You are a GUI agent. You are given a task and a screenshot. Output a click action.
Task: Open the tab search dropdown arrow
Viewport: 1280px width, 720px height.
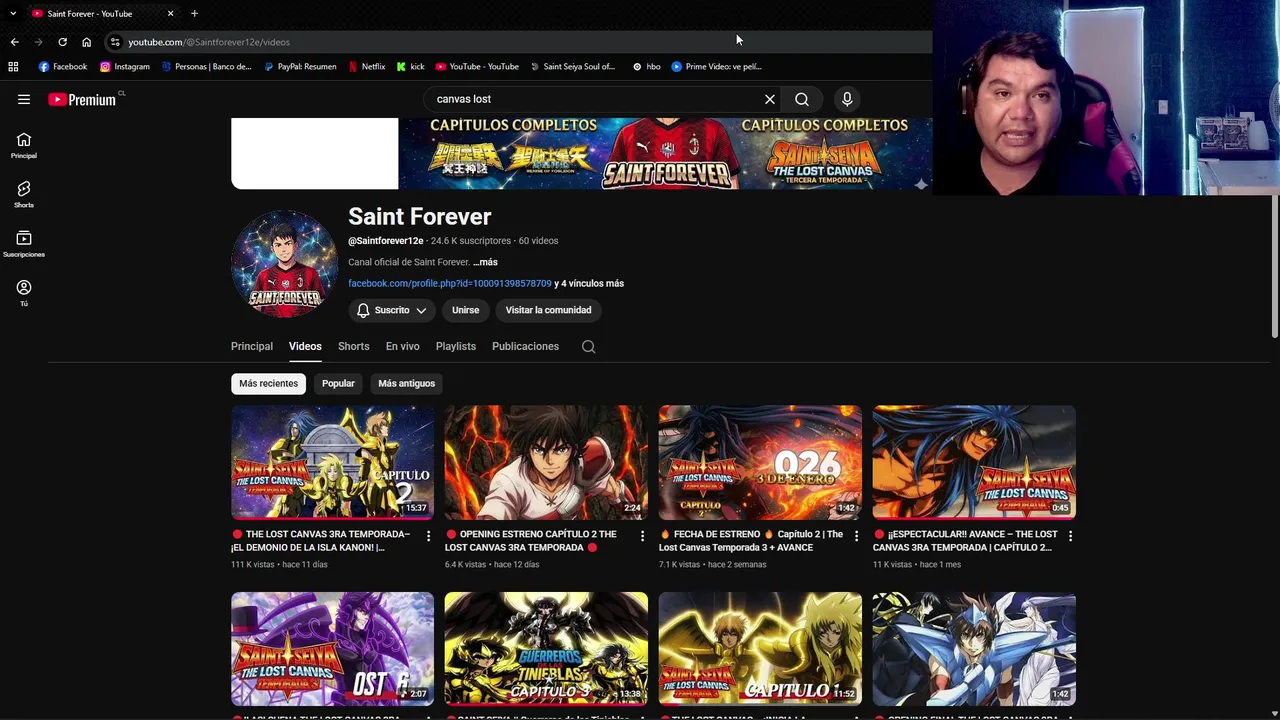coord(12,13)
